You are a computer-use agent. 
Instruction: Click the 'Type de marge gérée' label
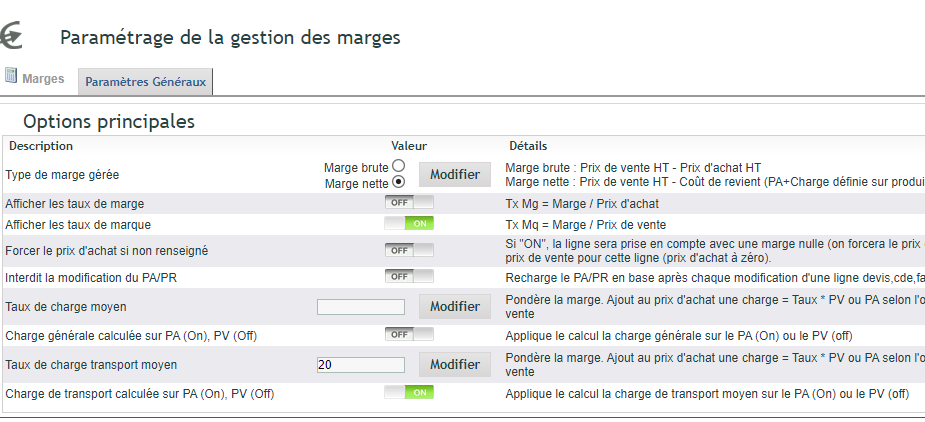[x=62, y=175]
